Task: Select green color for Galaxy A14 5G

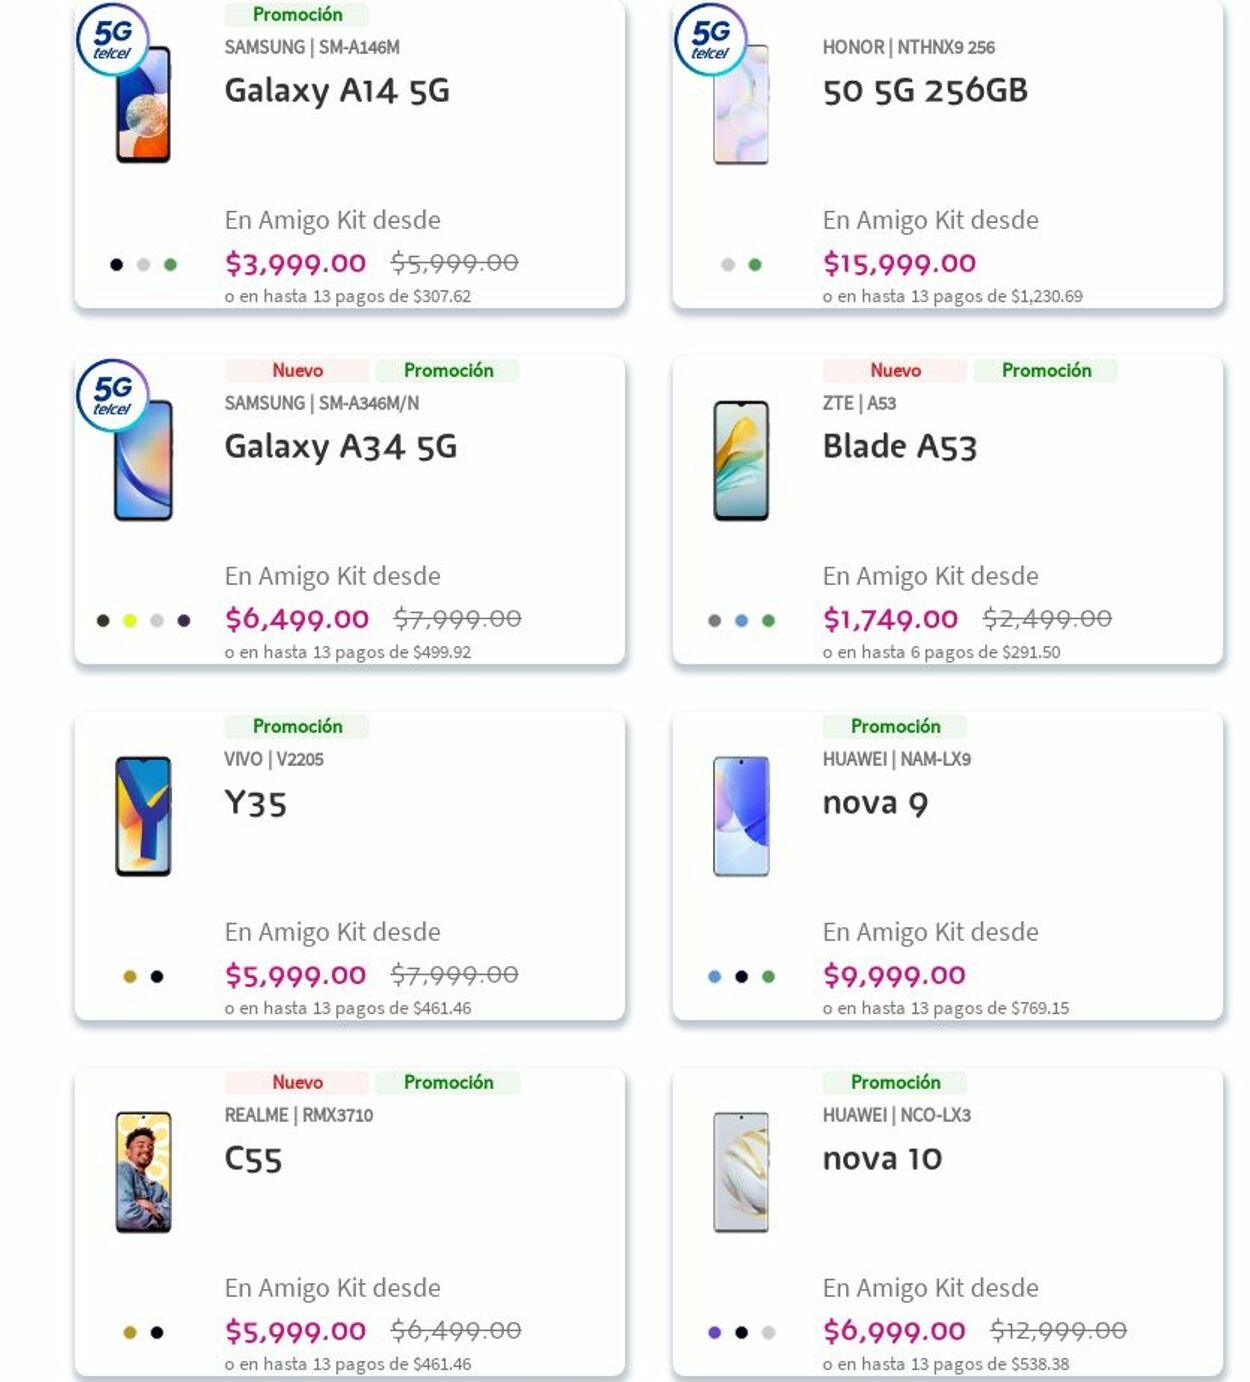Action: (x=170, y=265)
